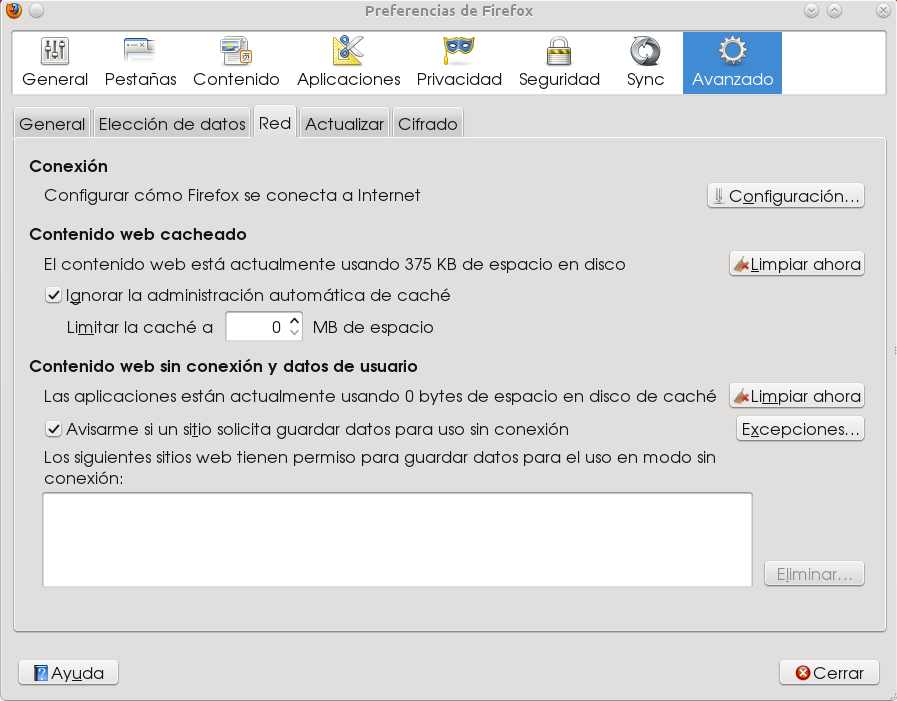Switch to Elección de datos tab

(x=172, y=124)
